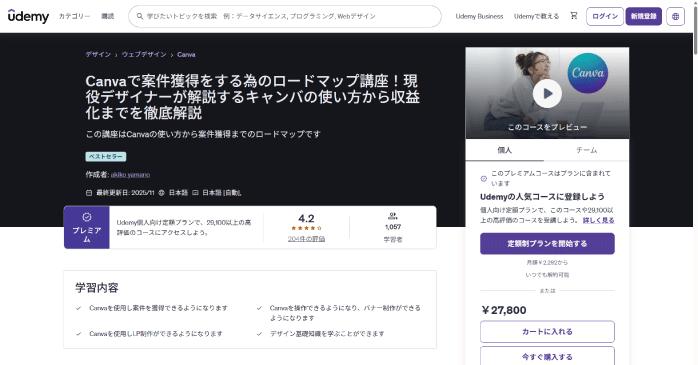Click 'Canvaを使用し案件を獲得できるようになります' item

[158, 308]
